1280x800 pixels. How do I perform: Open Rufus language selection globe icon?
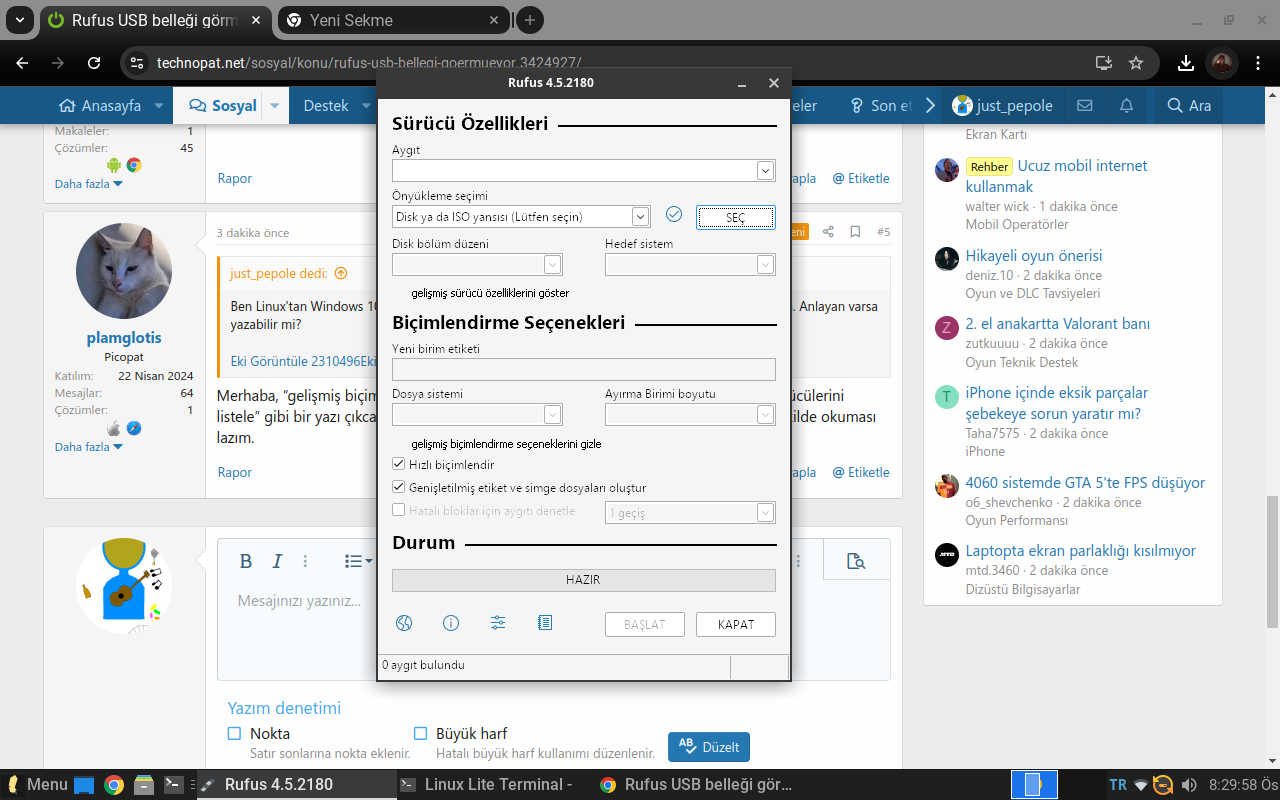404,623
